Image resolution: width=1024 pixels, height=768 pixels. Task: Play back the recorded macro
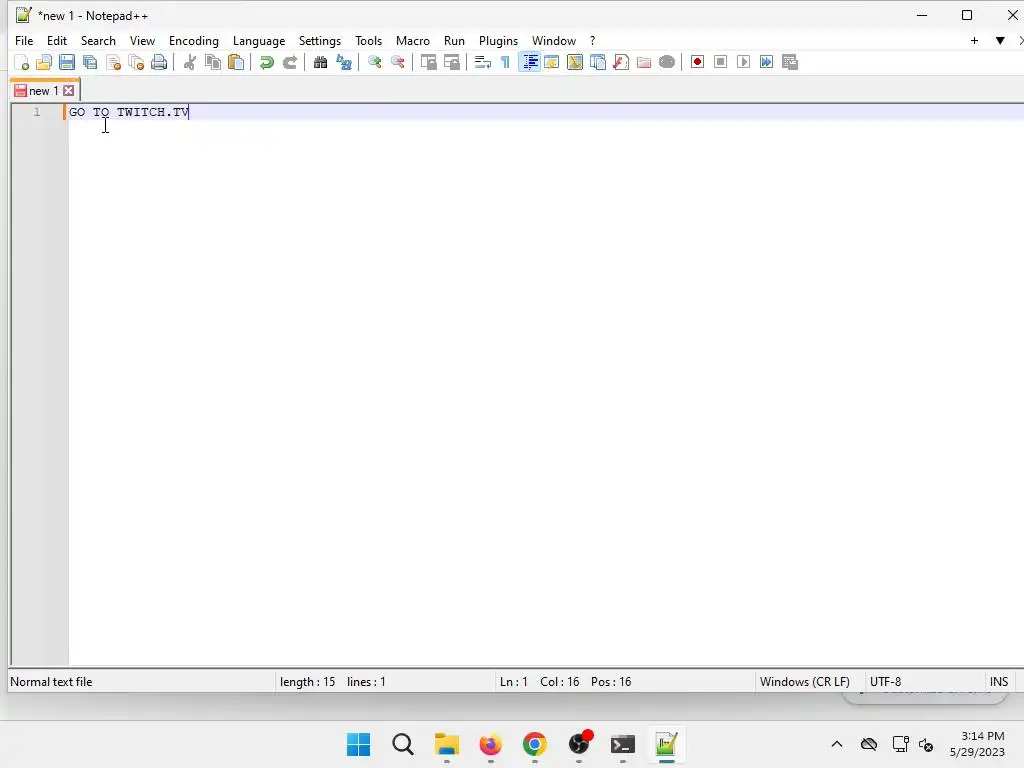tap(744, 62)
